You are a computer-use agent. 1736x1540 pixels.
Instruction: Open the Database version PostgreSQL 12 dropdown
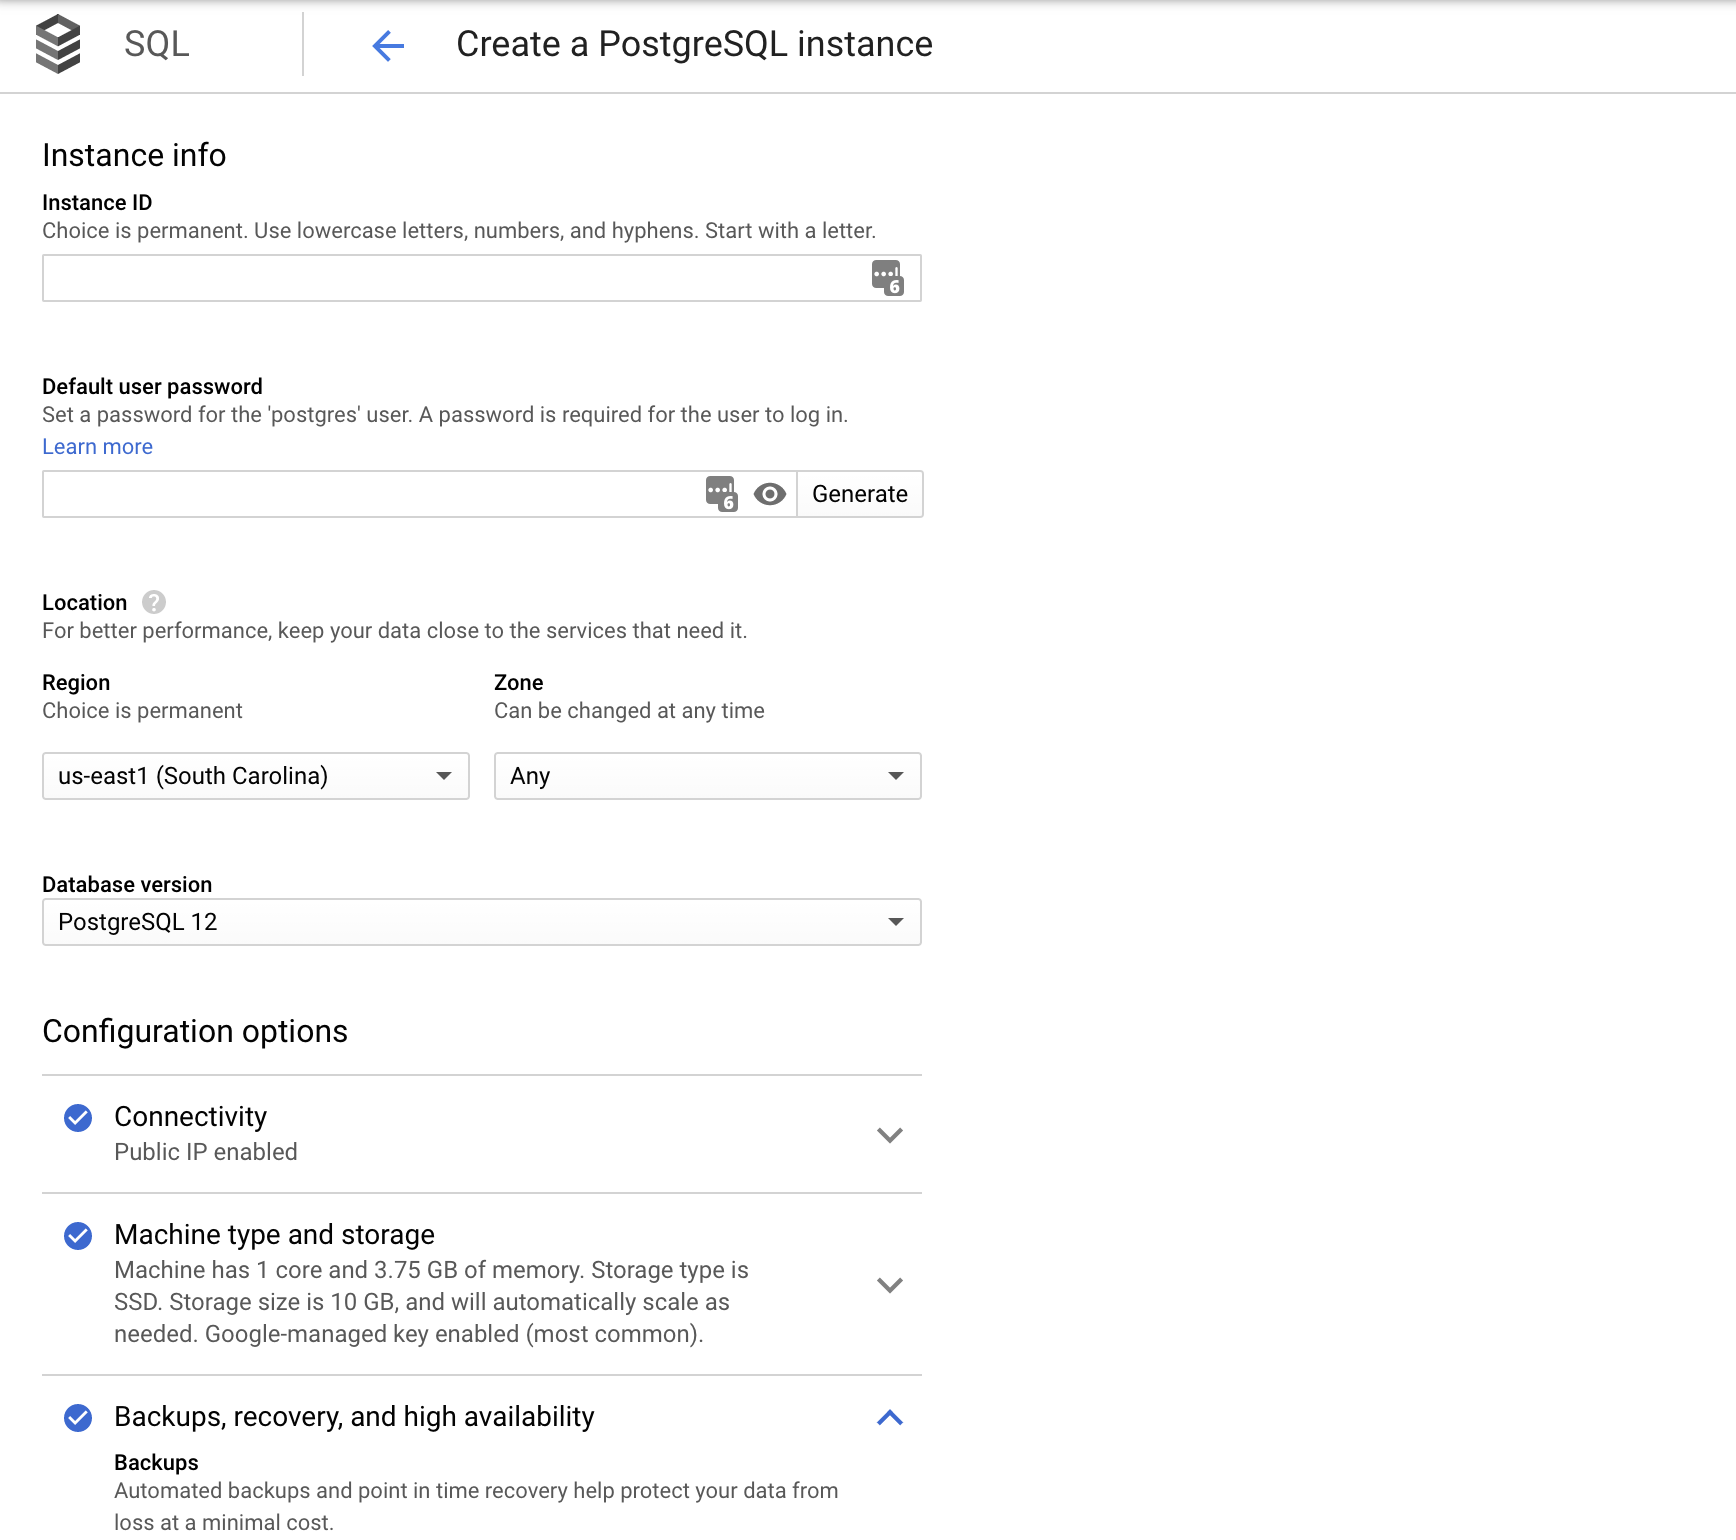[481, 922]
